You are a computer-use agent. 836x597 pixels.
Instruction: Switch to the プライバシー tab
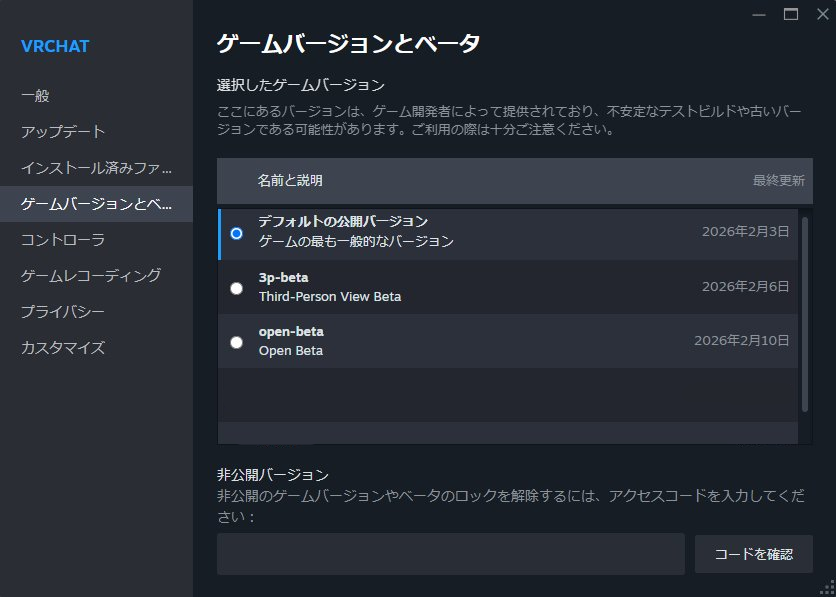[x=63, y=312]
